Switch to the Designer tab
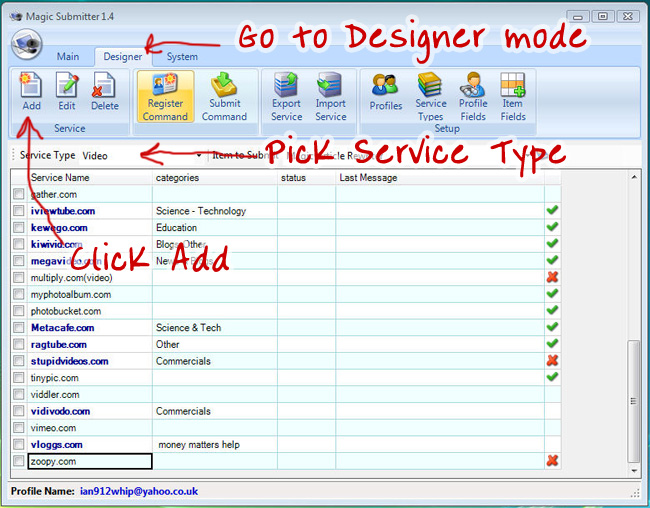The image size is (650, 508). [123, 57]
